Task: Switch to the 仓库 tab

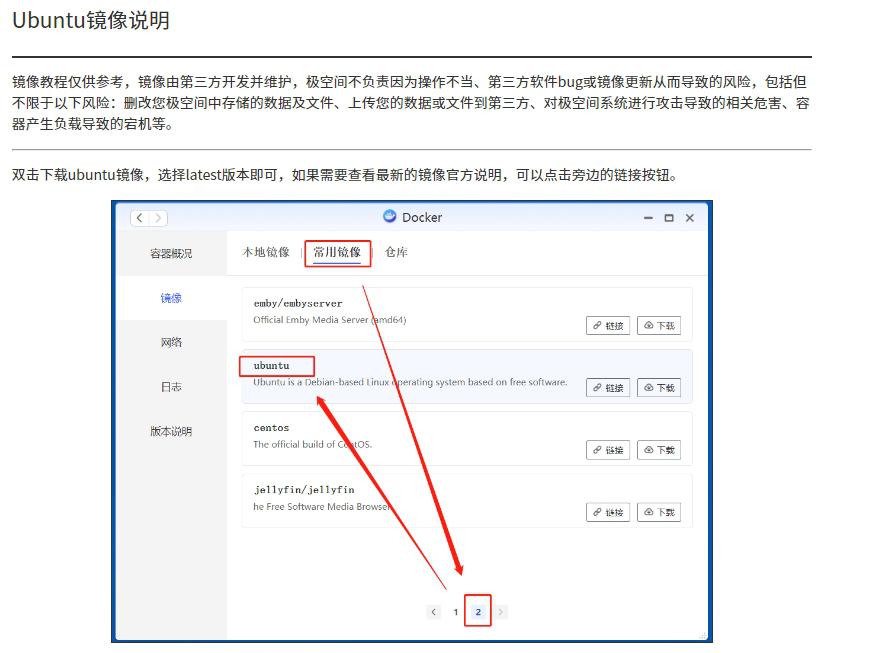Action: tap(396, 252)
